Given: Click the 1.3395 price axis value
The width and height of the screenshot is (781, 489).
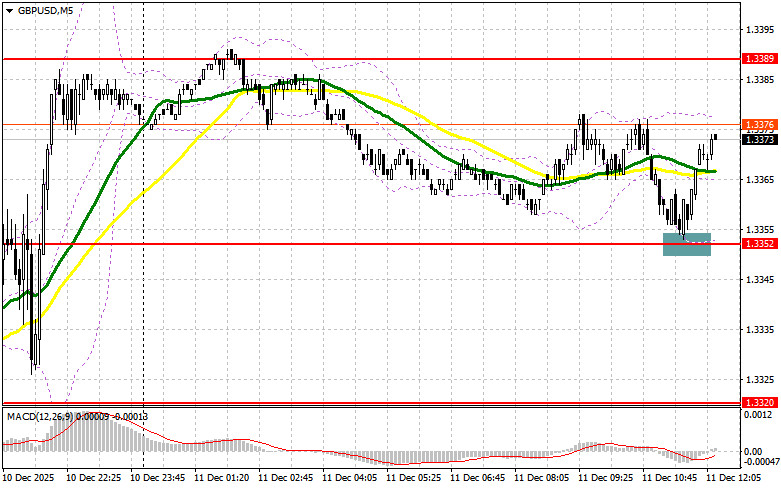Looking at the screenshot, I should pyautogui.click(x=760, y=29).
